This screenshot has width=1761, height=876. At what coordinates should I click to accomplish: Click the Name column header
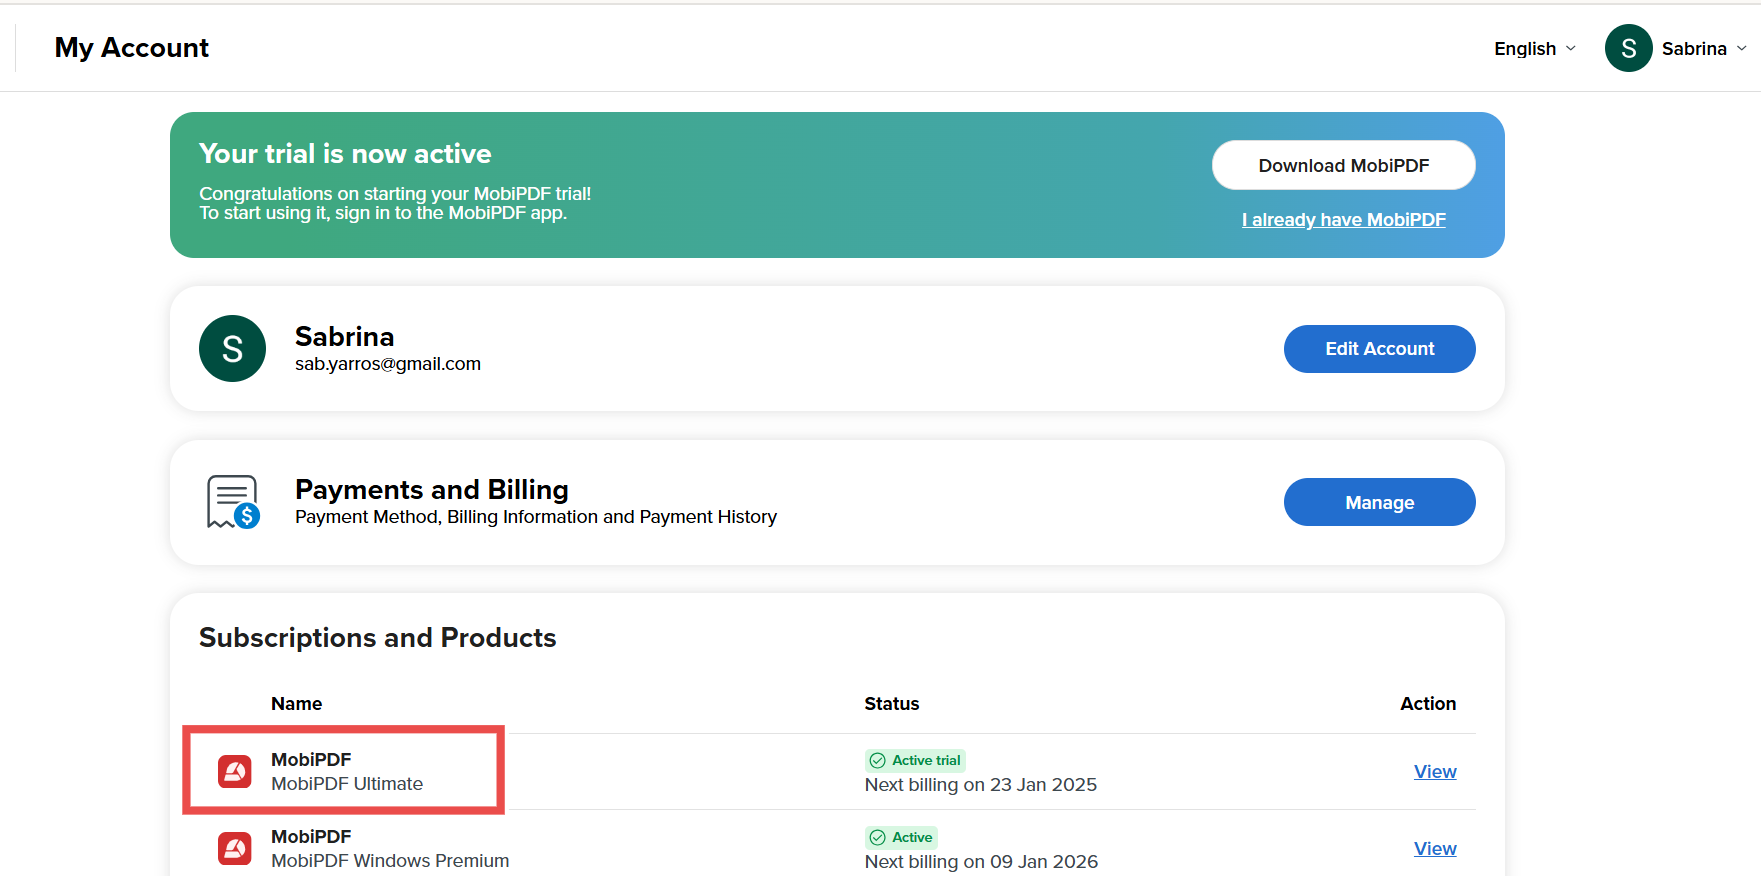(x=296, y=703)
